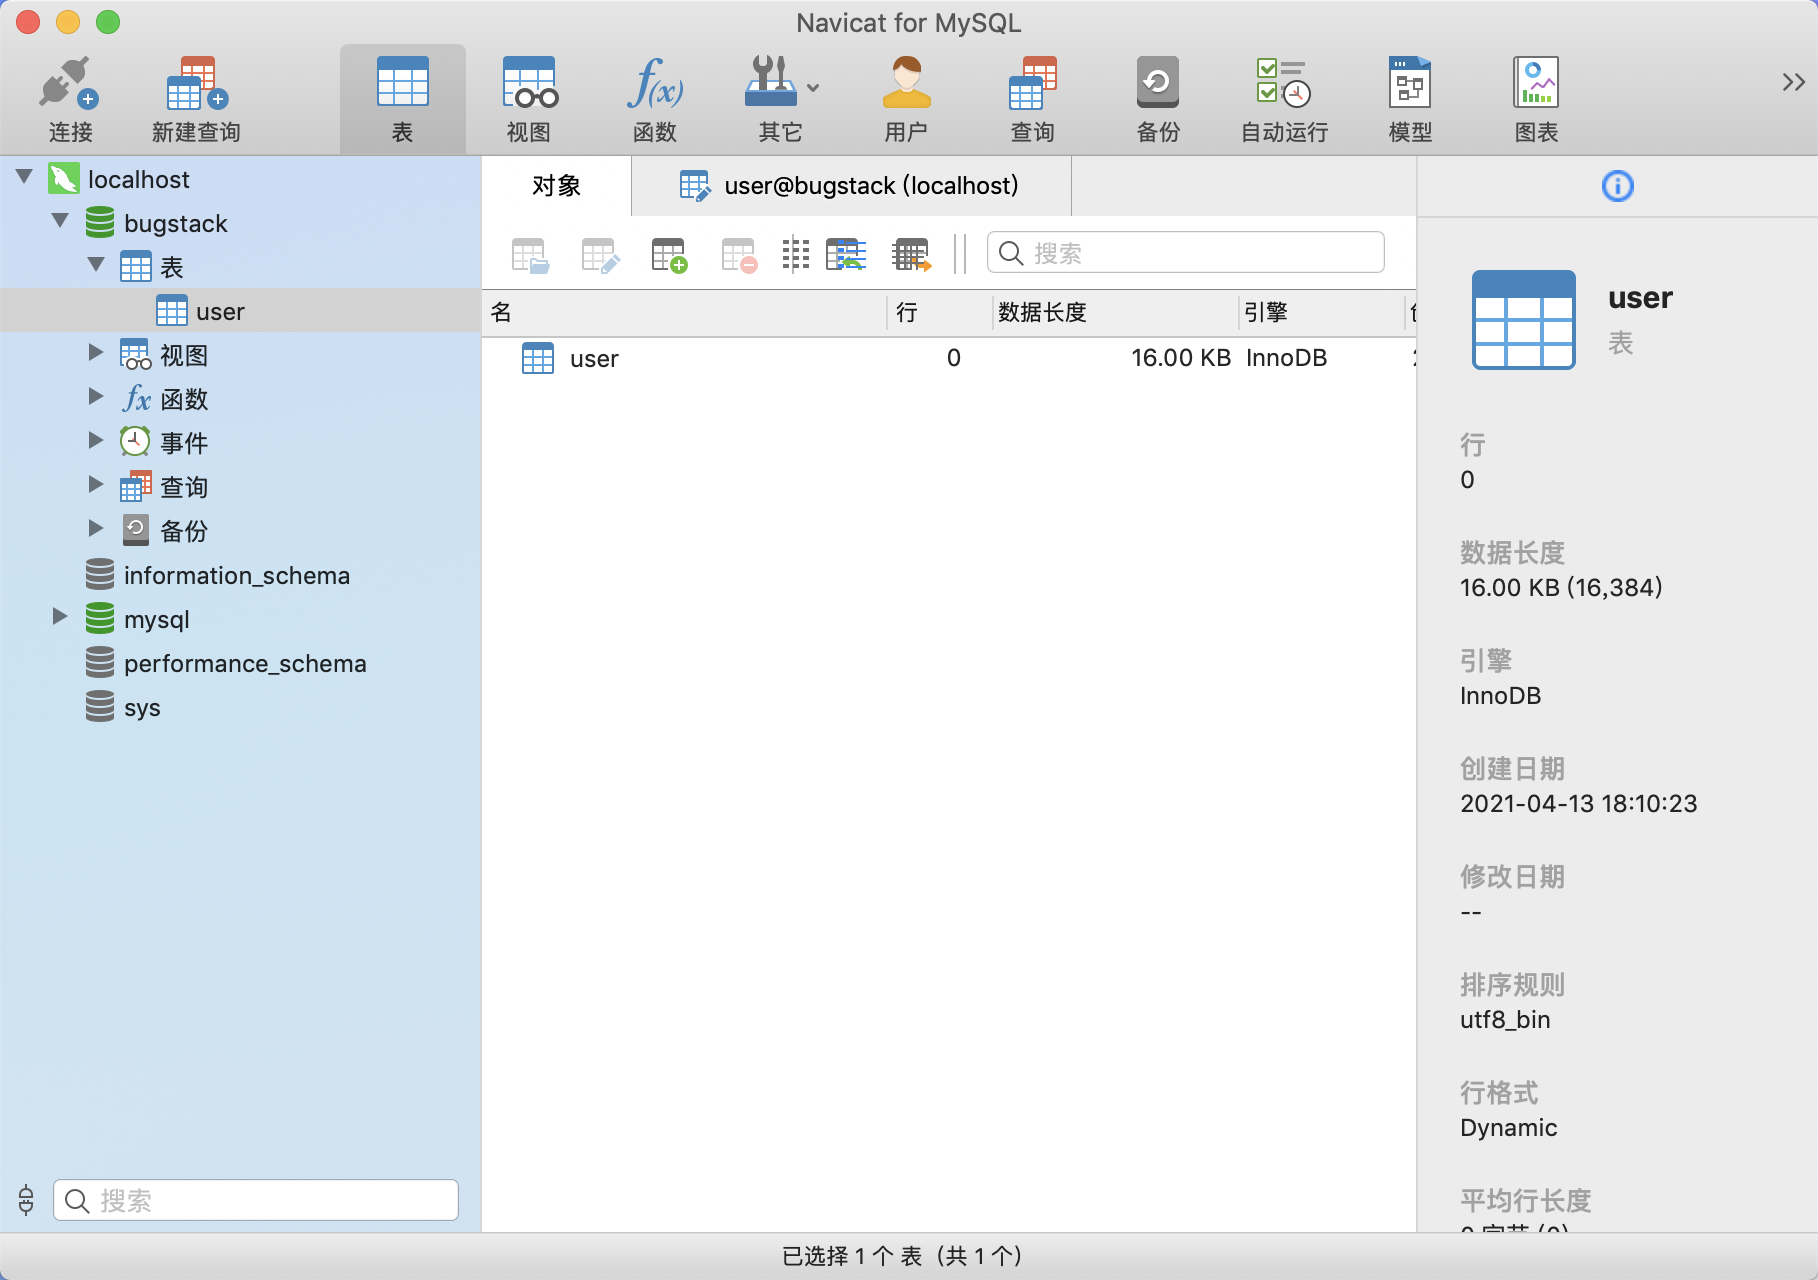The width and height of the screenshot is (1818, 1280).
Task: Click utf8_bin collation value in info panel
Action: [1504, 1020]
